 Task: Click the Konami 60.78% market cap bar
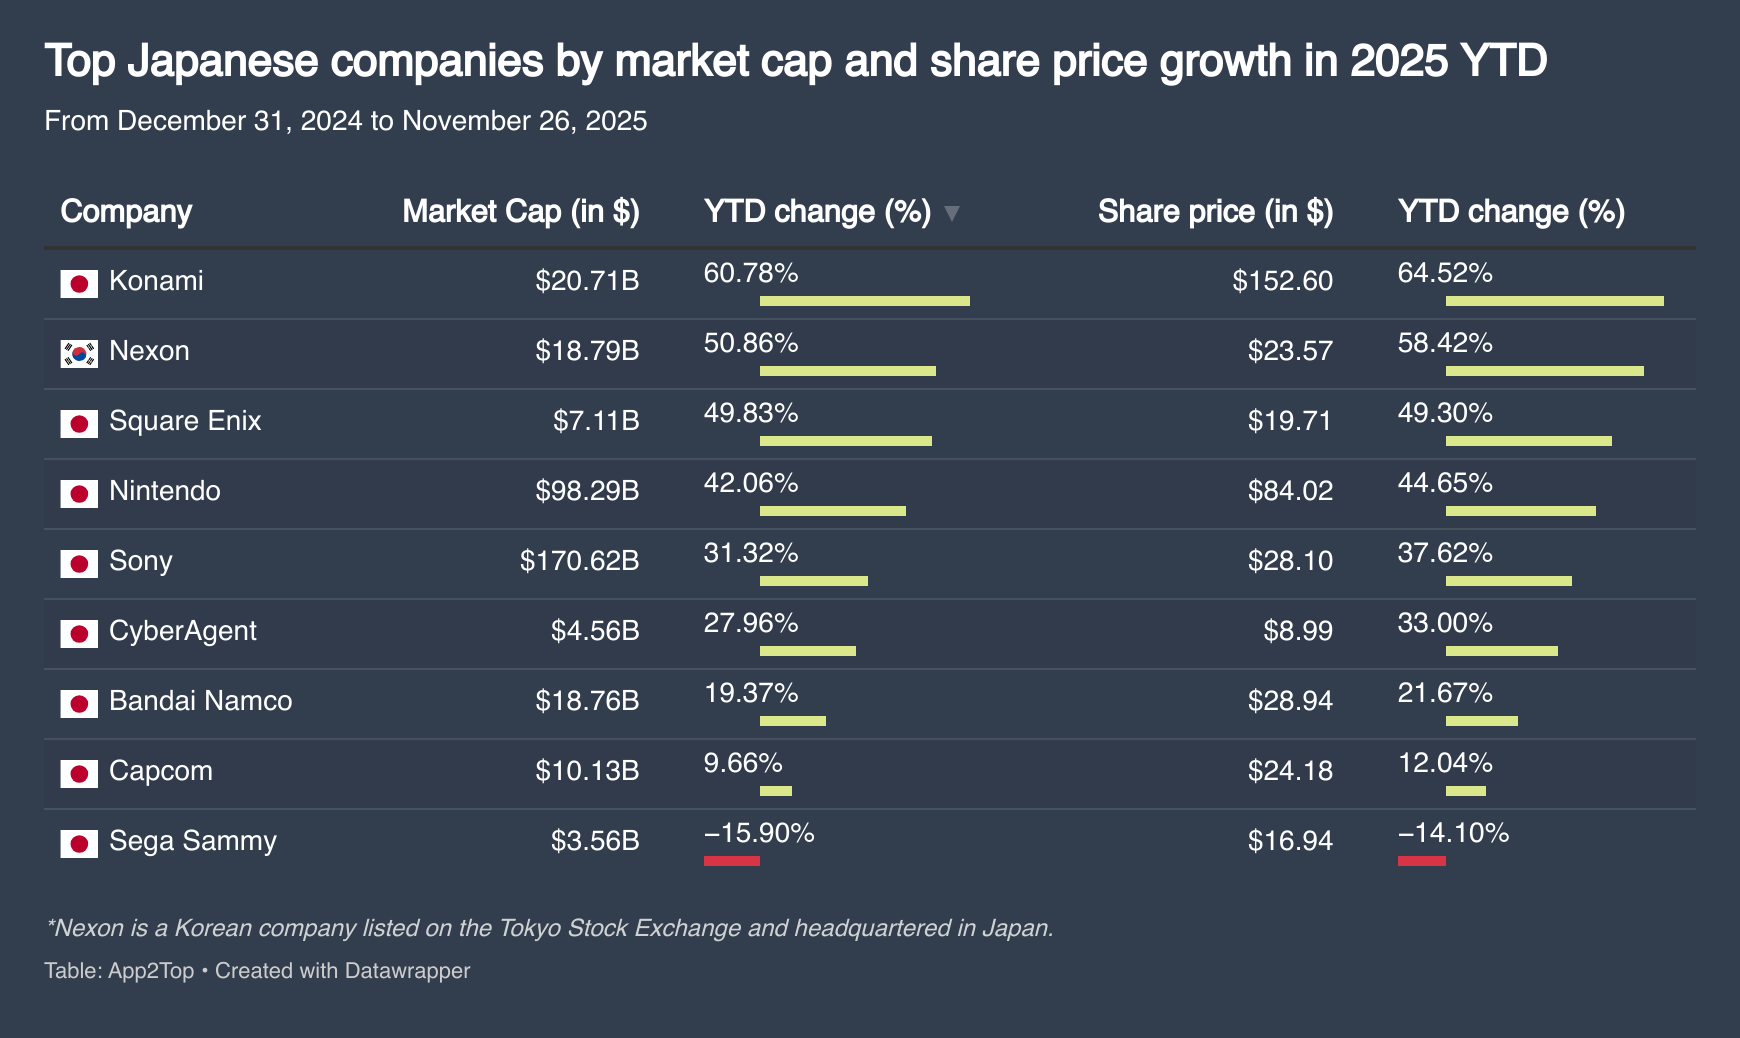point(864,301)
